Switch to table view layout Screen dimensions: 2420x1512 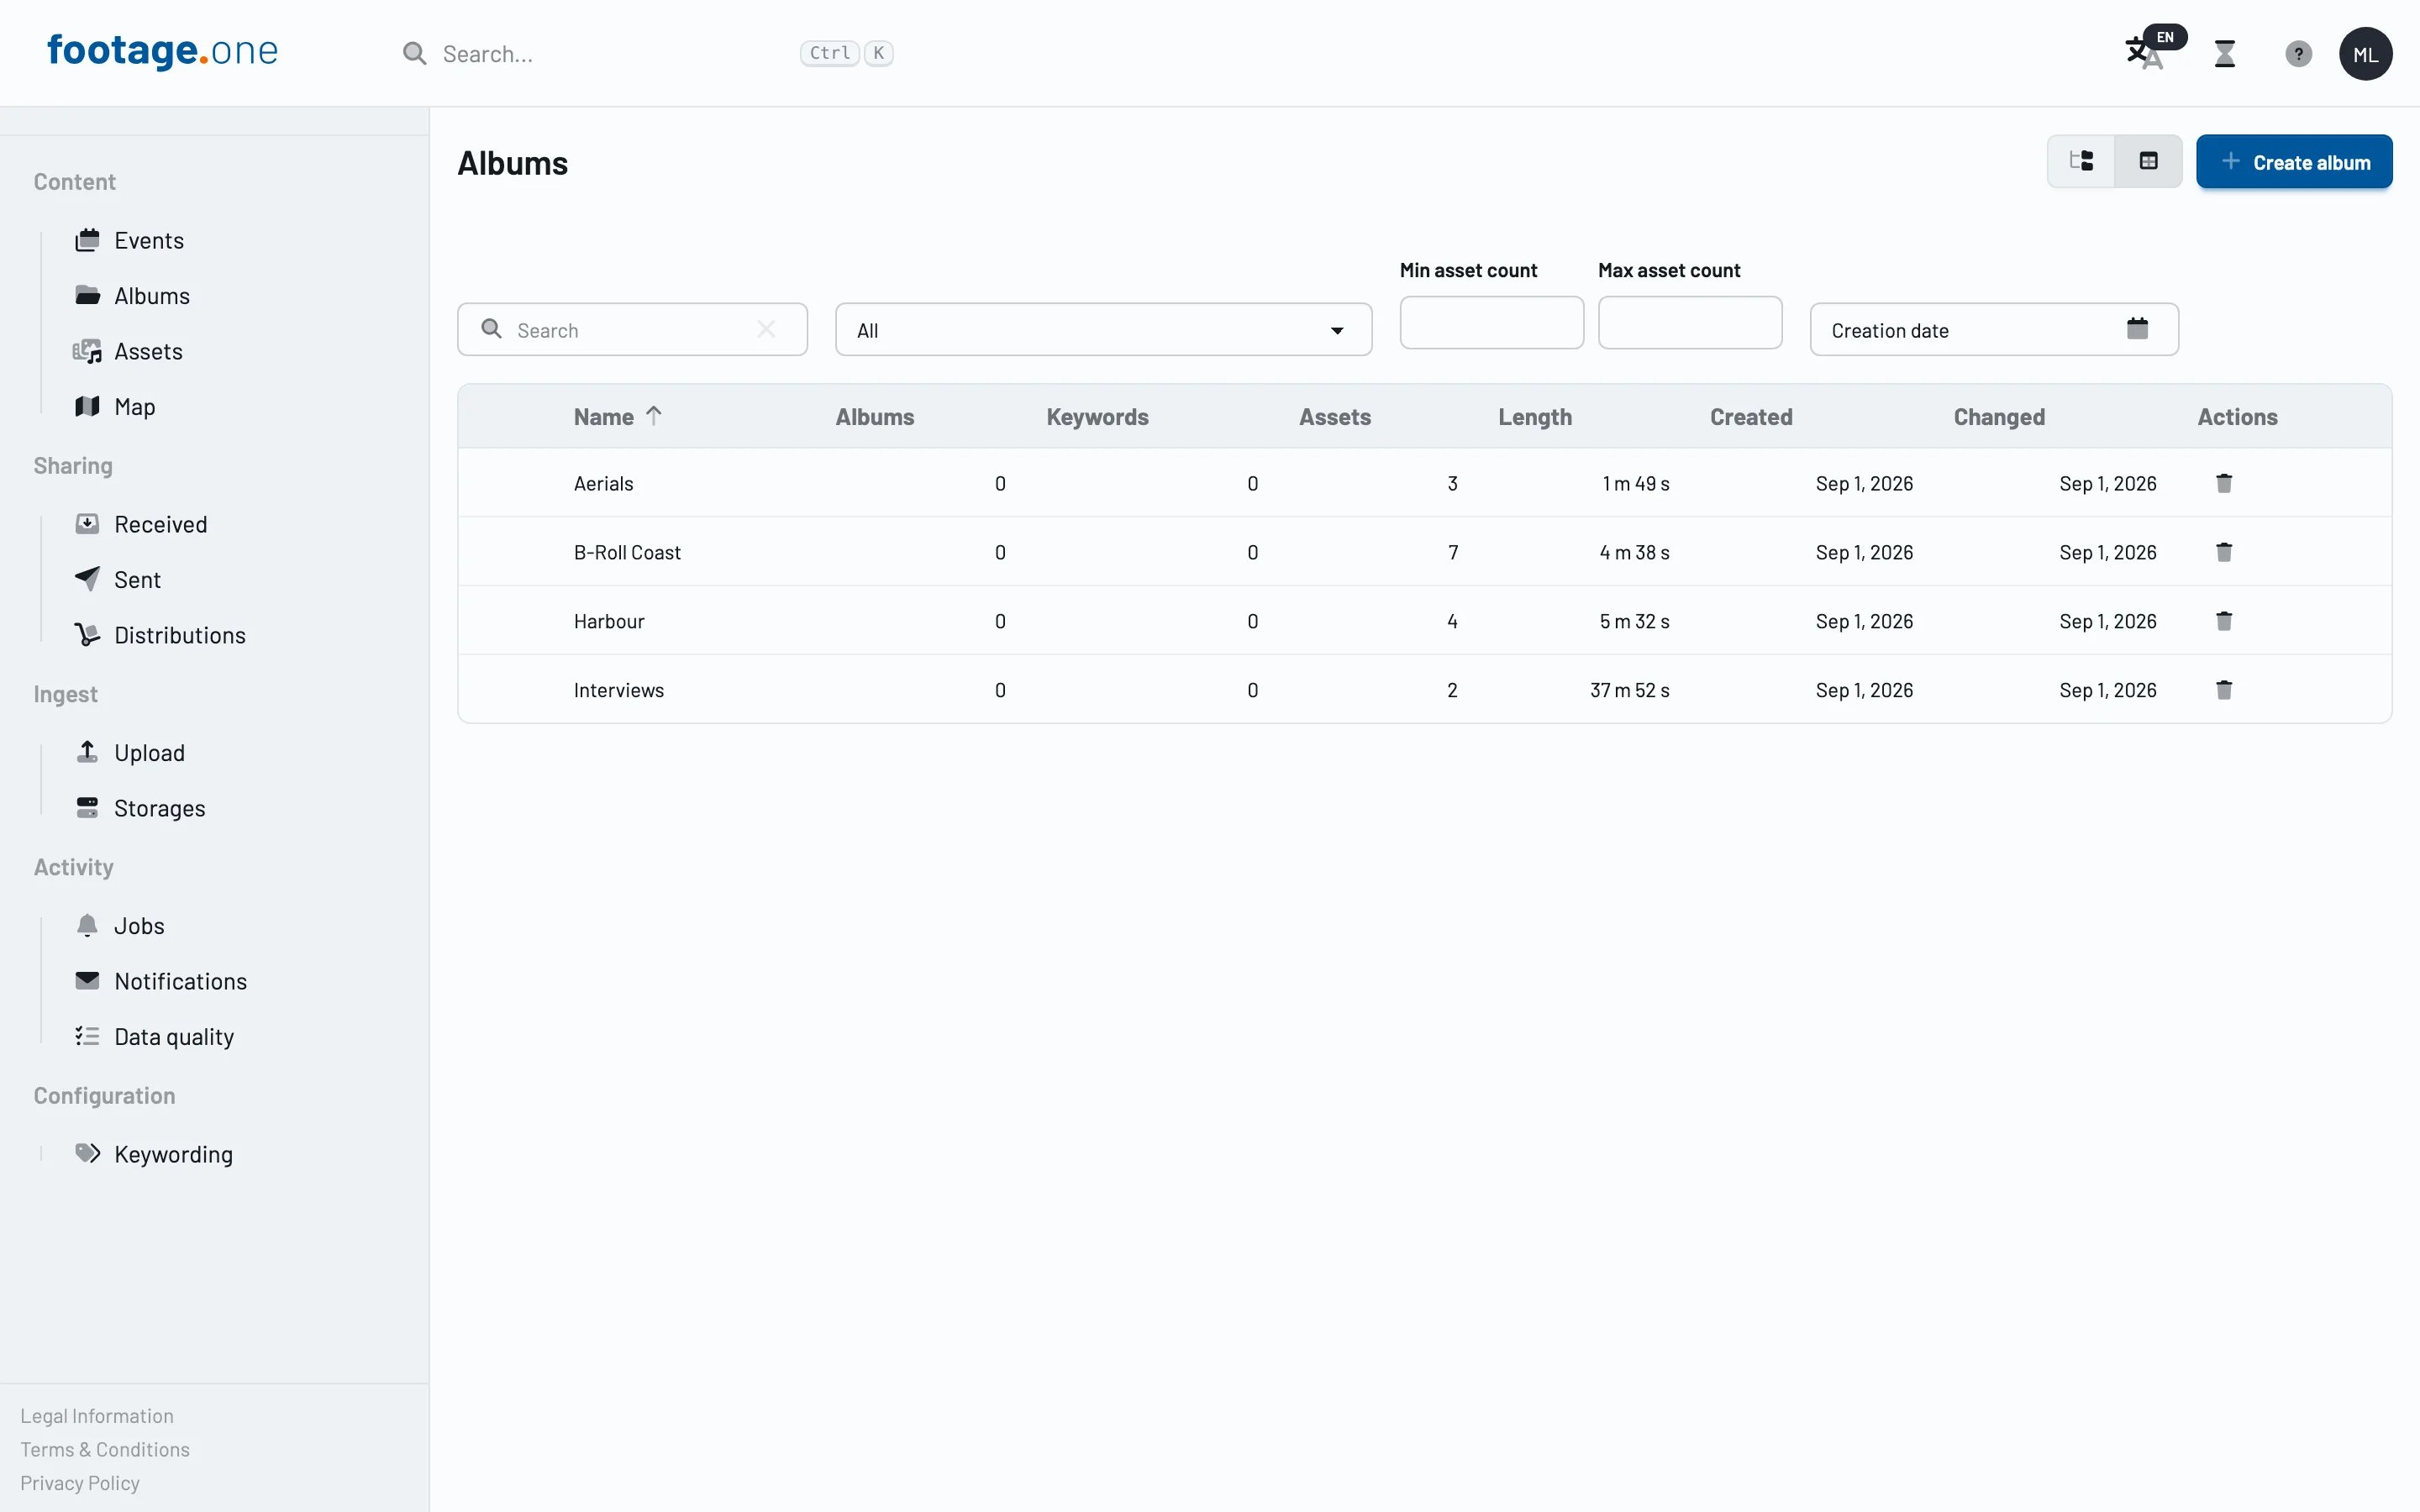[2148, 161]
